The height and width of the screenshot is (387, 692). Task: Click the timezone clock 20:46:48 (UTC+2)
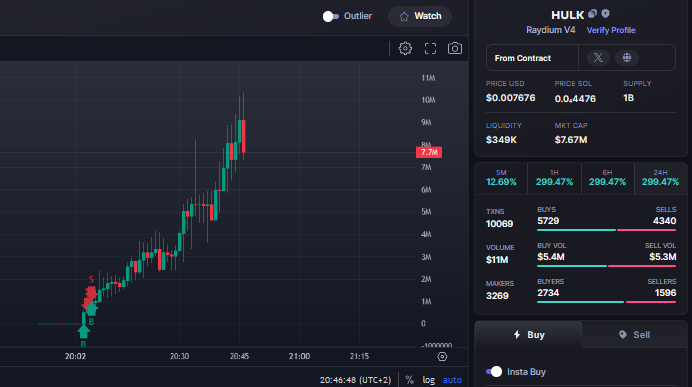pyautogui.click(x=355, y=379)
